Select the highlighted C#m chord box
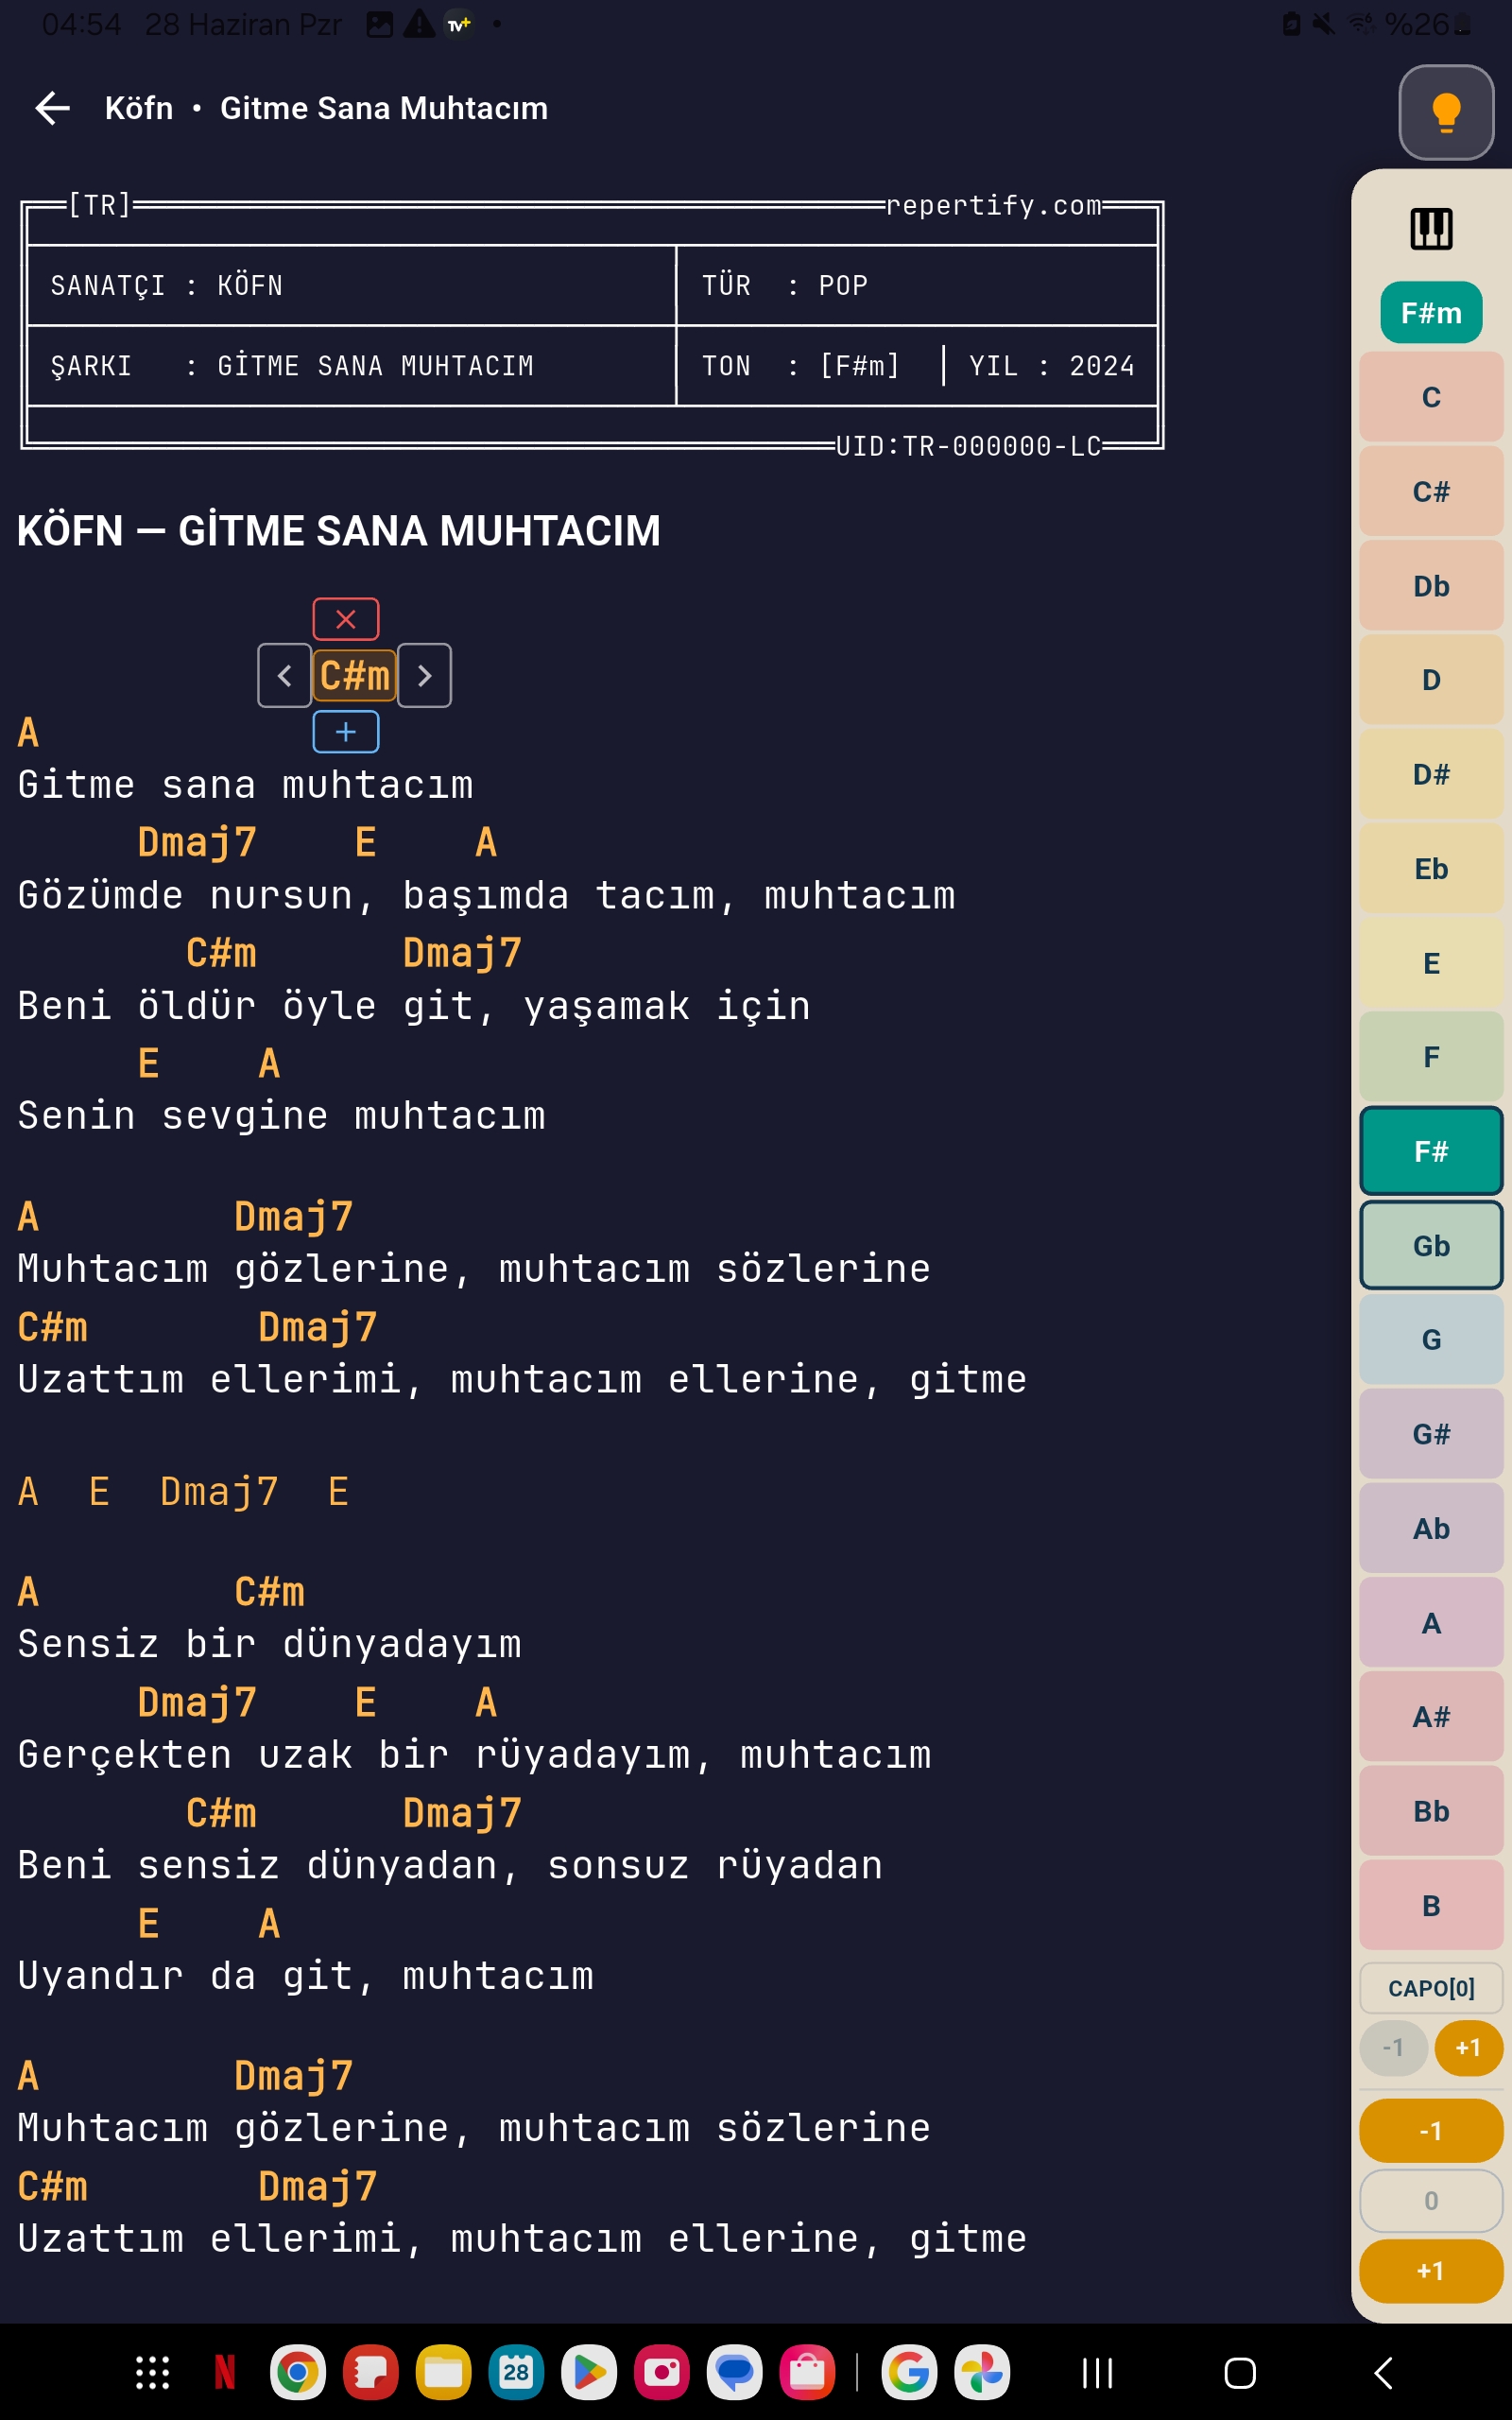Viewport: 1512px width, 2420px height. coord(355,676)
